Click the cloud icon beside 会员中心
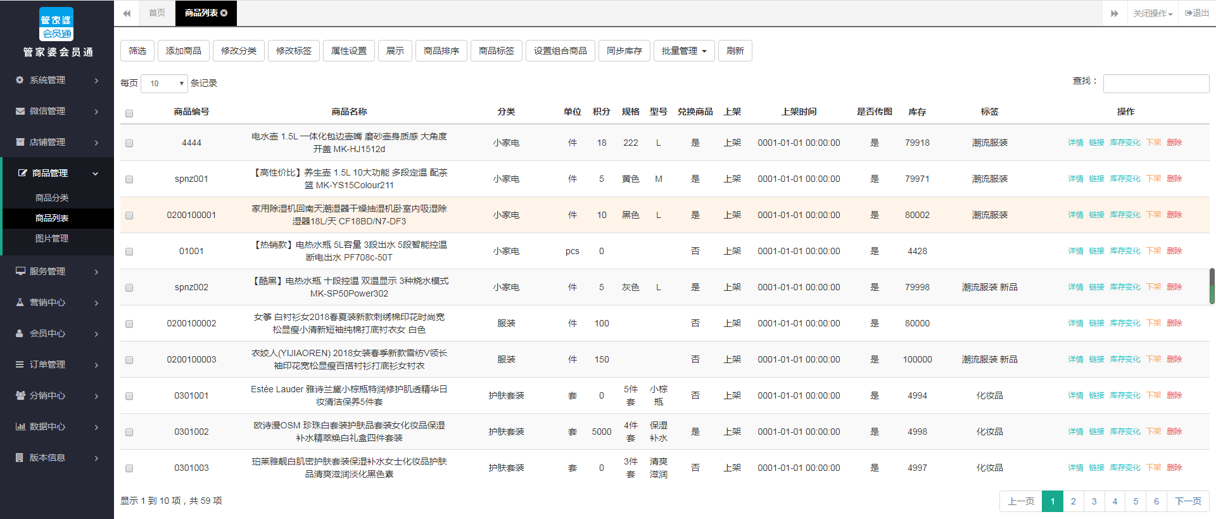 [20, 333]
